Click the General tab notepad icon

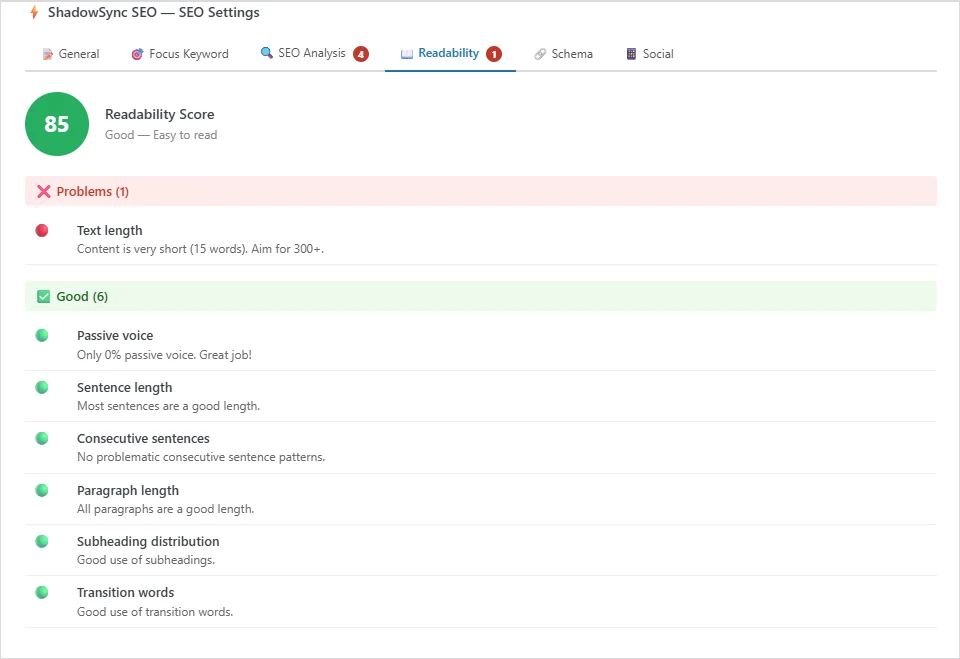47,55
